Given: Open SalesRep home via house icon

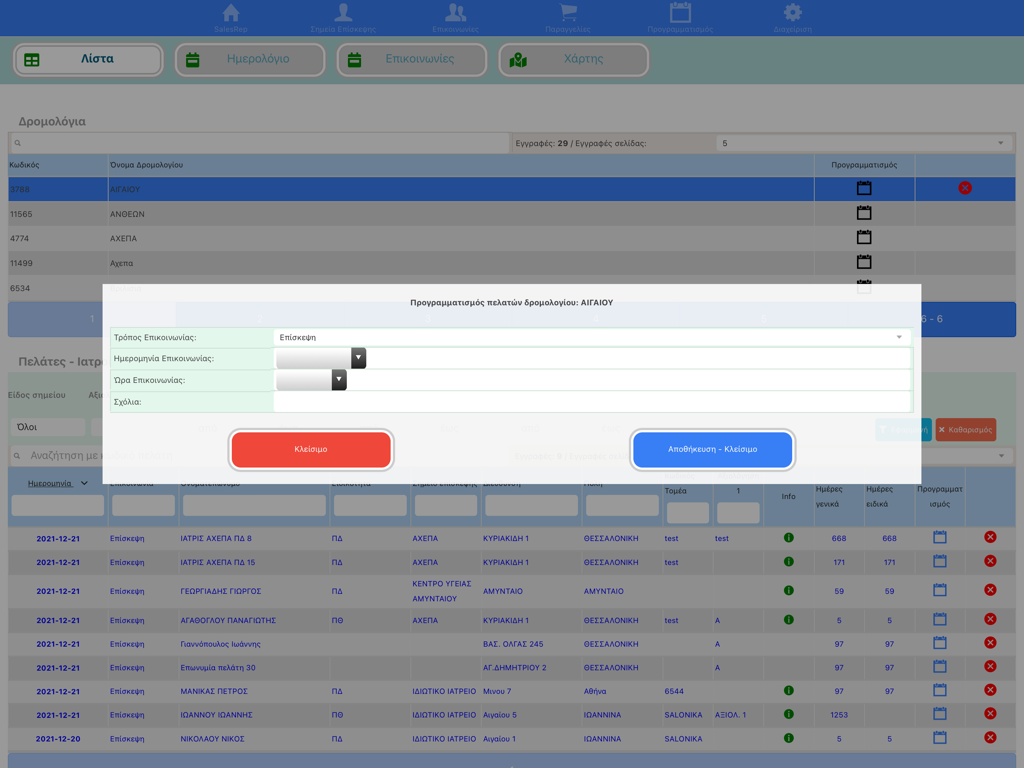Looking at the screenshot, I should (230, 12).
